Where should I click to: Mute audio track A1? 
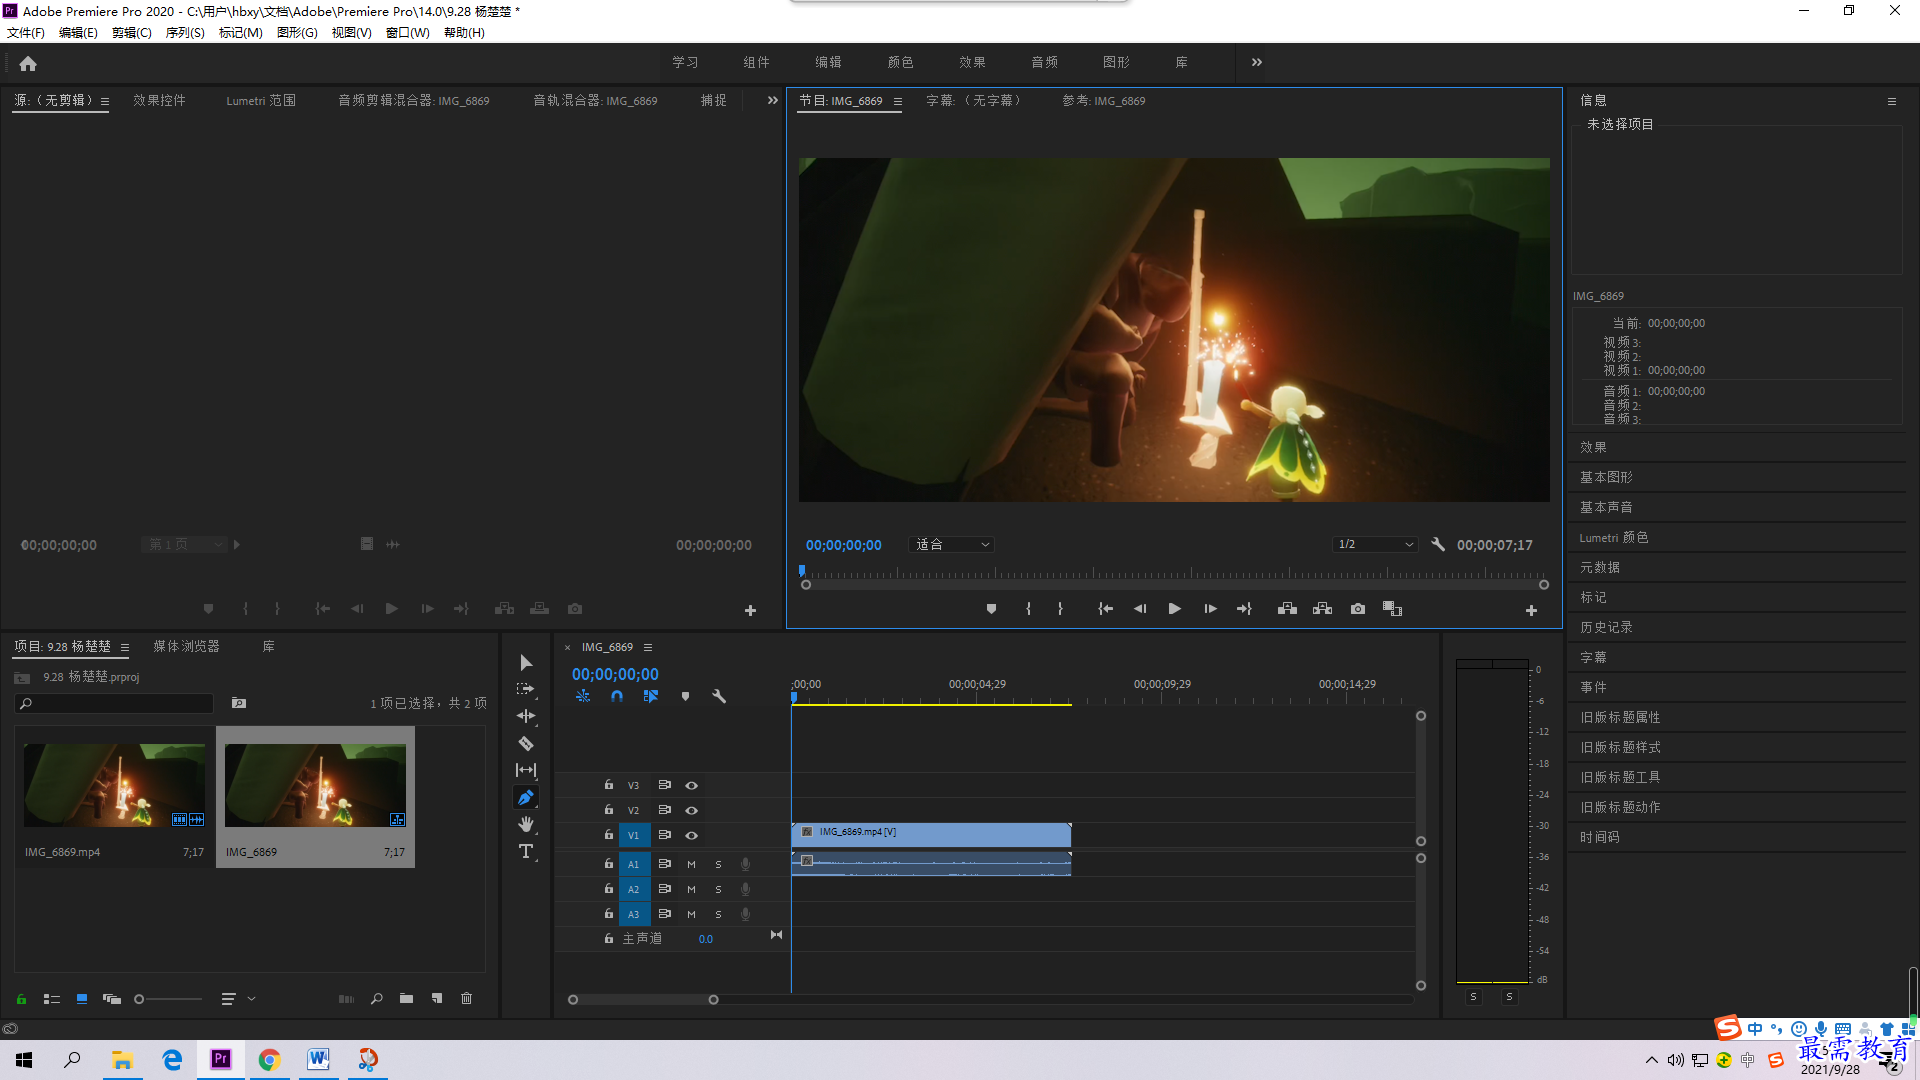pyautogui.click(x=691, y=864)
